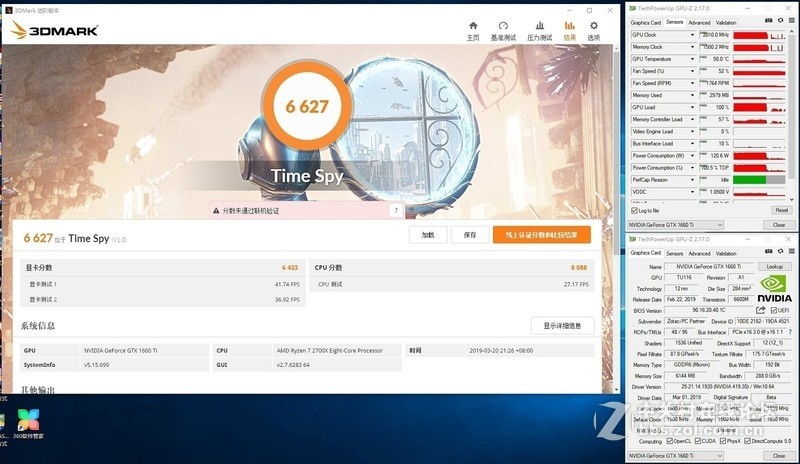Click the BIOS export share icon beside UEFI
800x464 pixels.
coord(760,310)
